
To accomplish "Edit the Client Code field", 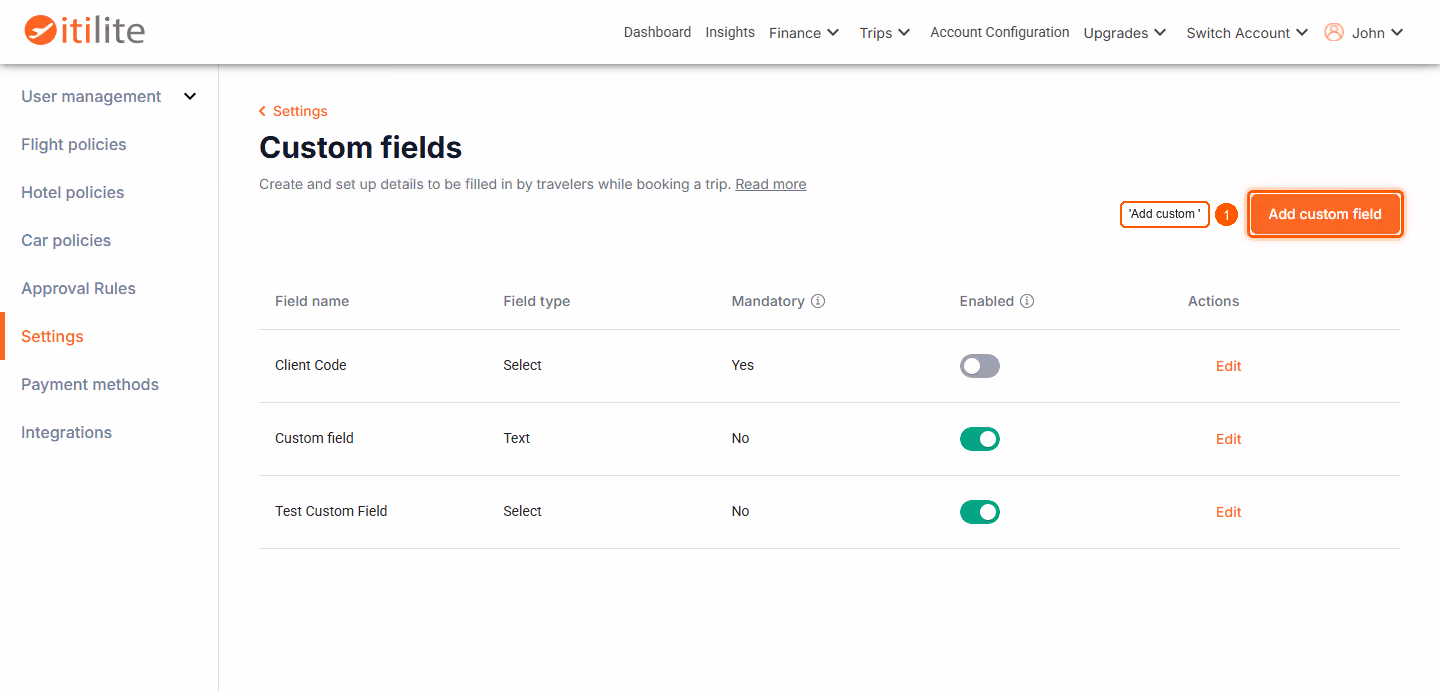I will tap(1228, 366).
